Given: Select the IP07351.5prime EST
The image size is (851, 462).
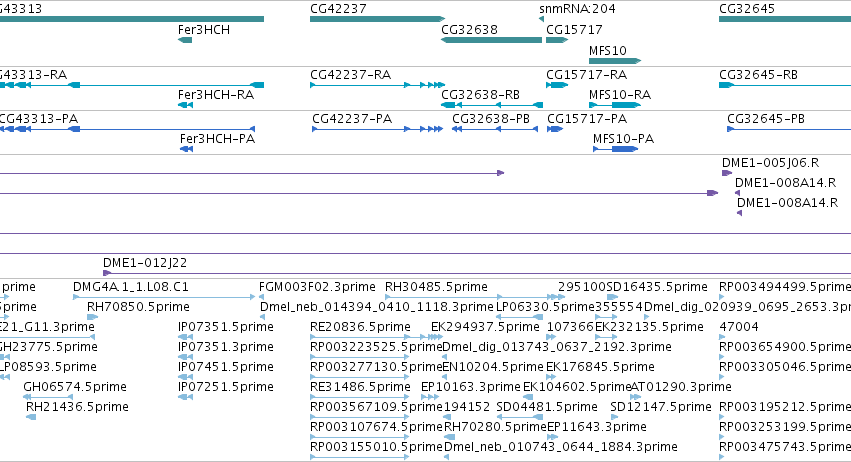Looking at the screenshot, I should [x=185, y=337].
